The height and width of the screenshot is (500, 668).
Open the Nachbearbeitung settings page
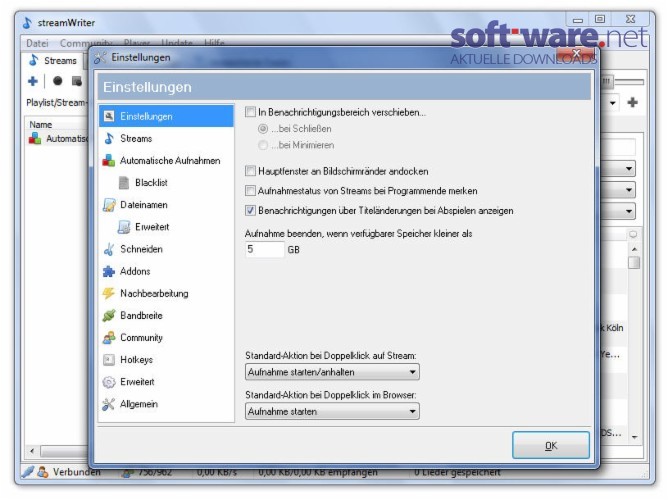[x=166, y=293]
